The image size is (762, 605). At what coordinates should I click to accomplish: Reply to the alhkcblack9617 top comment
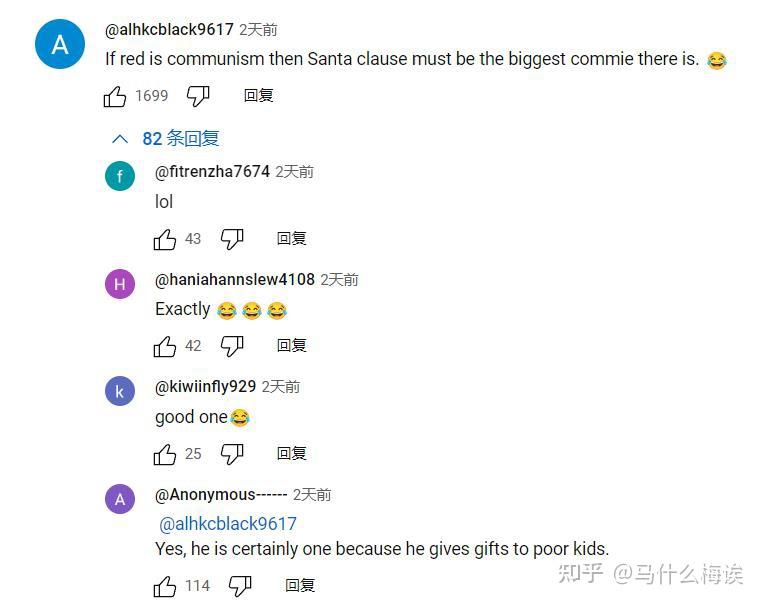259,96
